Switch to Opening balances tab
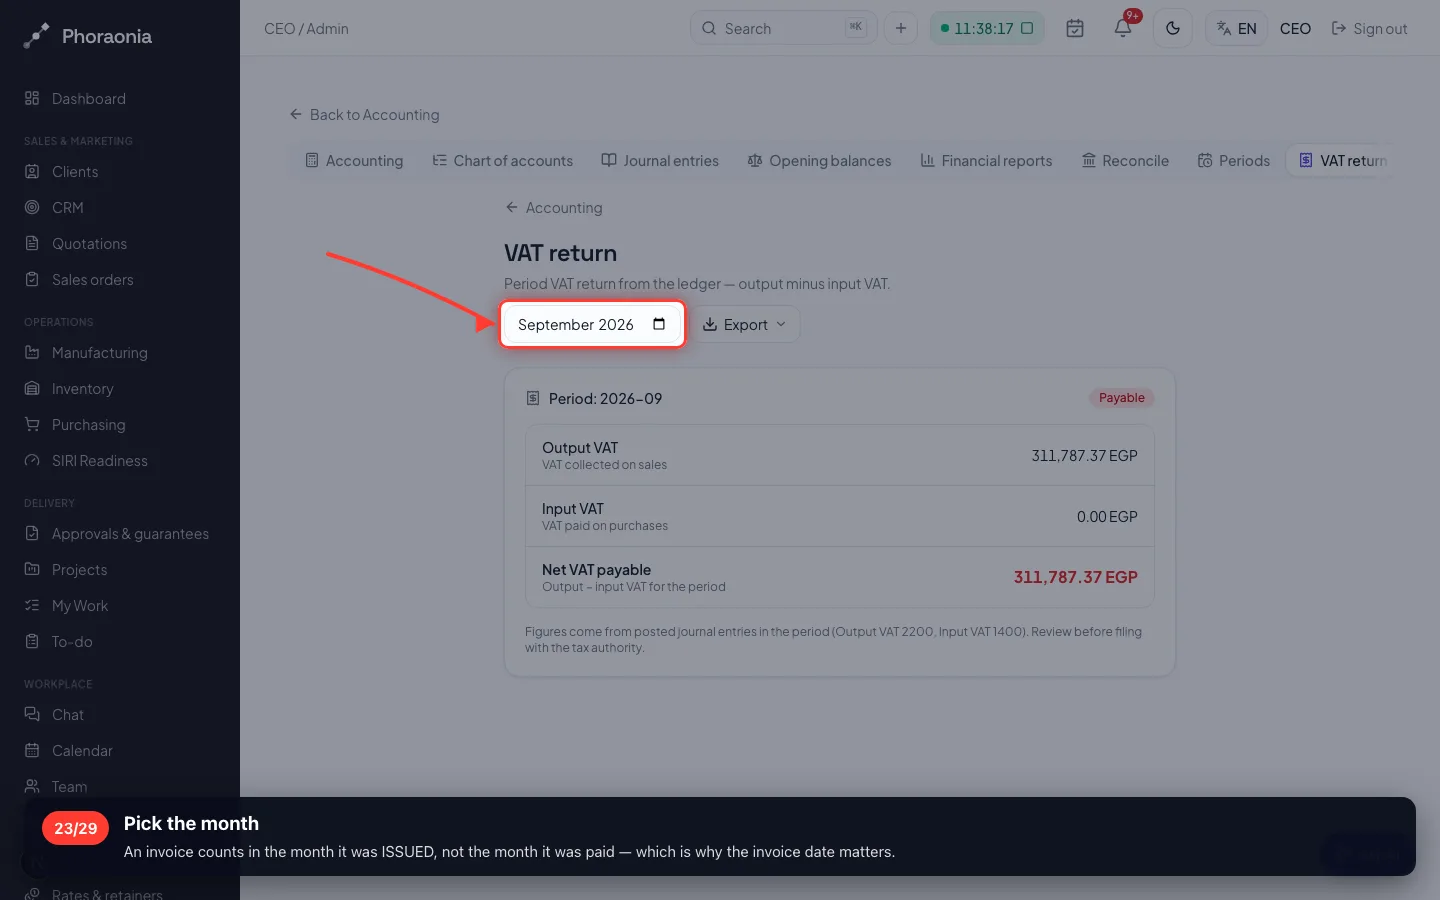The width and height of the screenshot is (1440, 900). tap(819, 161)
